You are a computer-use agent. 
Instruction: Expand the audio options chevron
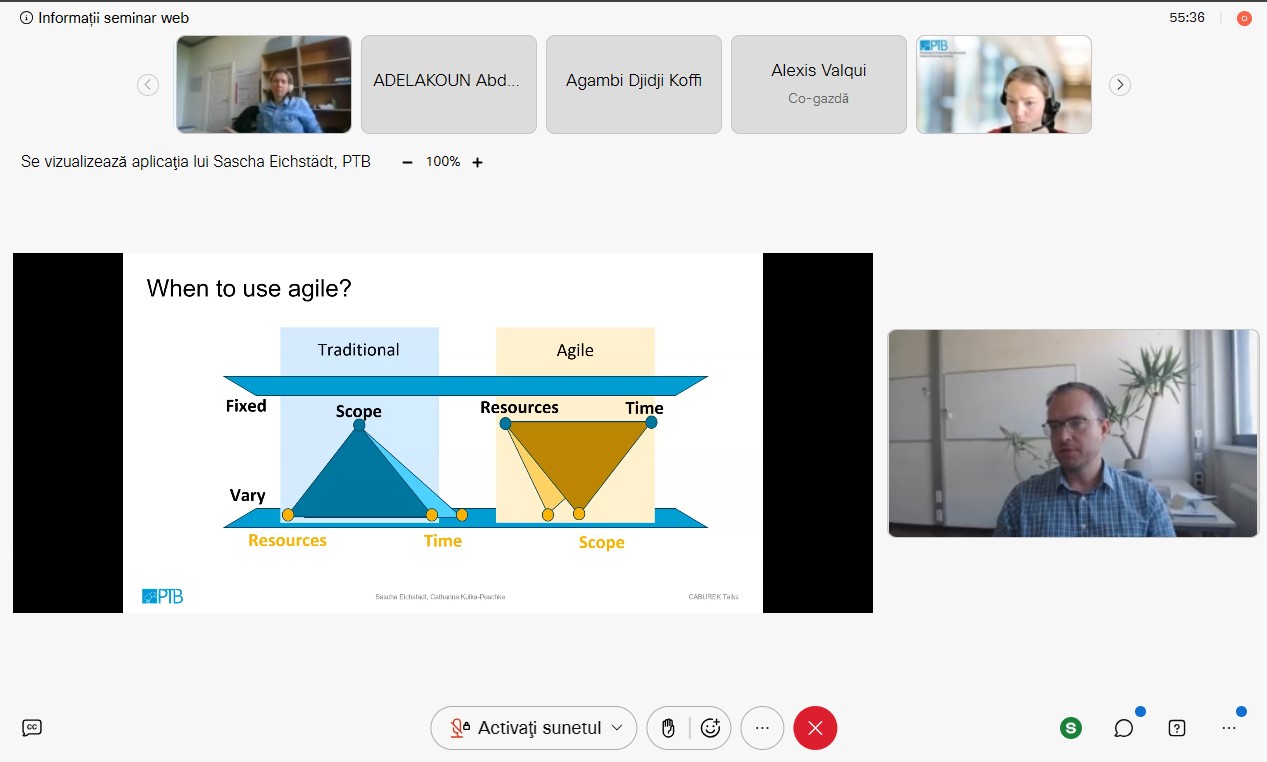coord(617,728)
